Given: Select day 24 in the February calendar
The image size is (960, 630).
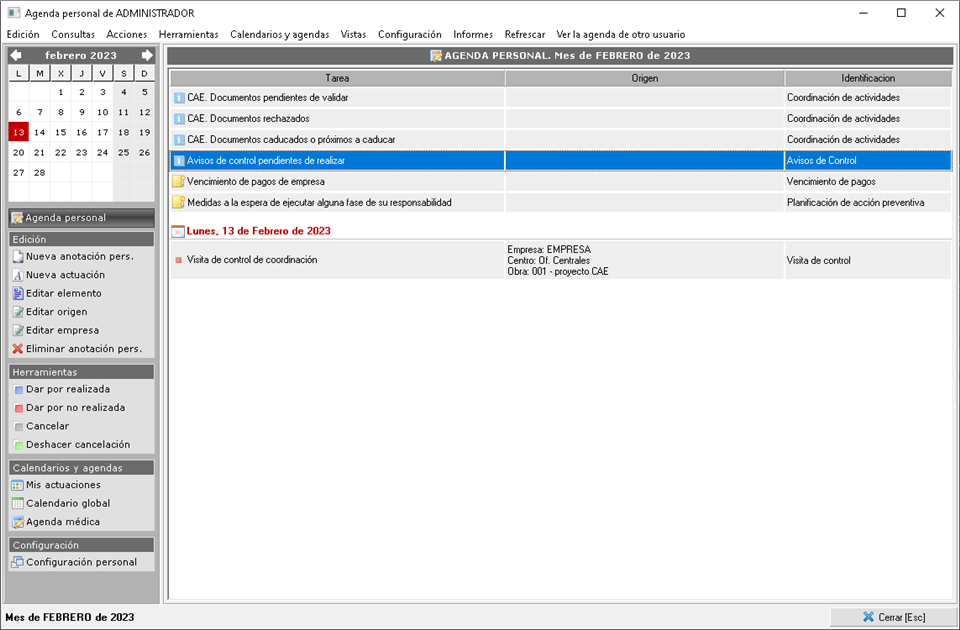Looking at the screenshot, I should coord(102,152).
